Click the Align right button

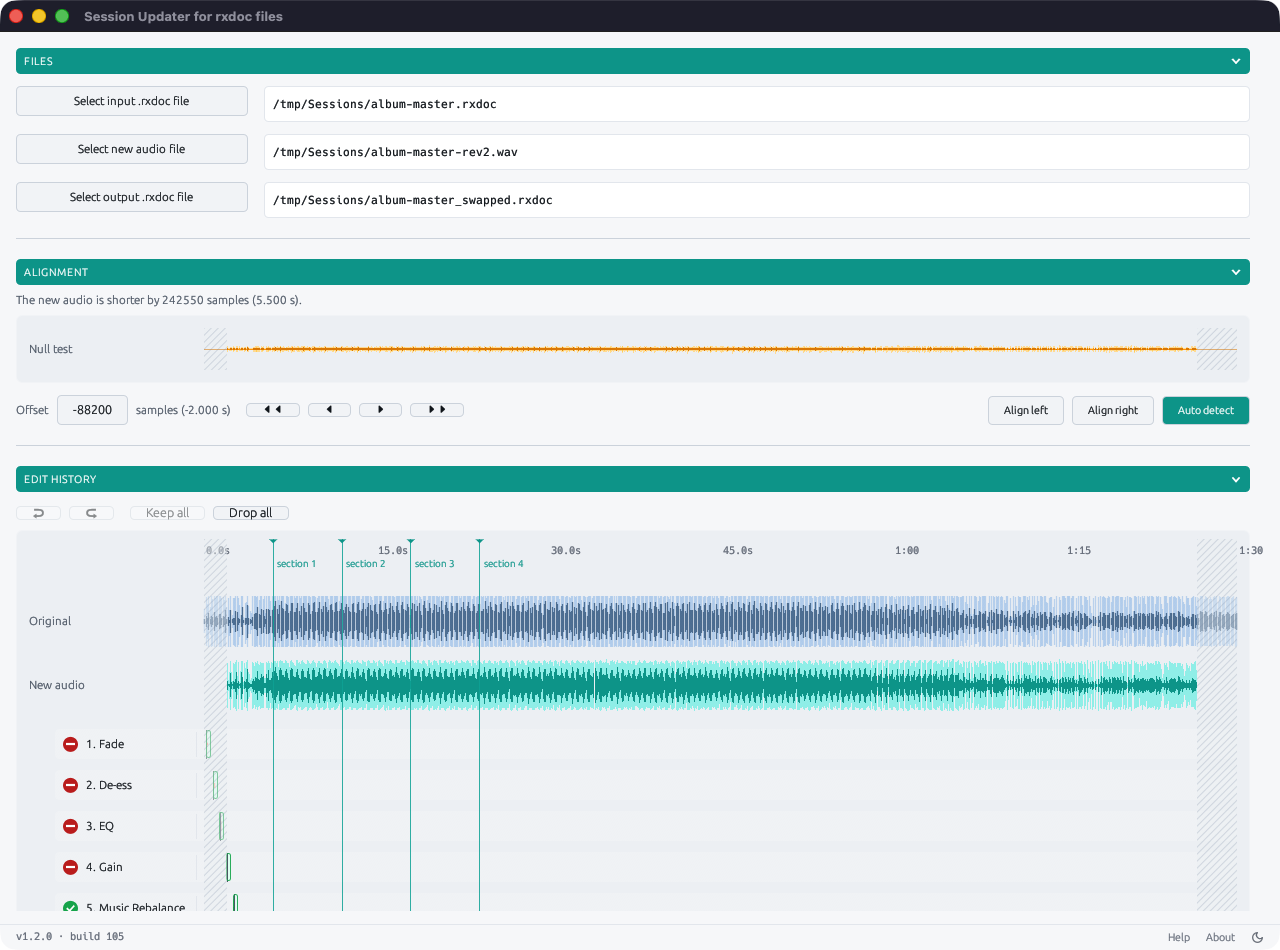(x=1113, y=410)
